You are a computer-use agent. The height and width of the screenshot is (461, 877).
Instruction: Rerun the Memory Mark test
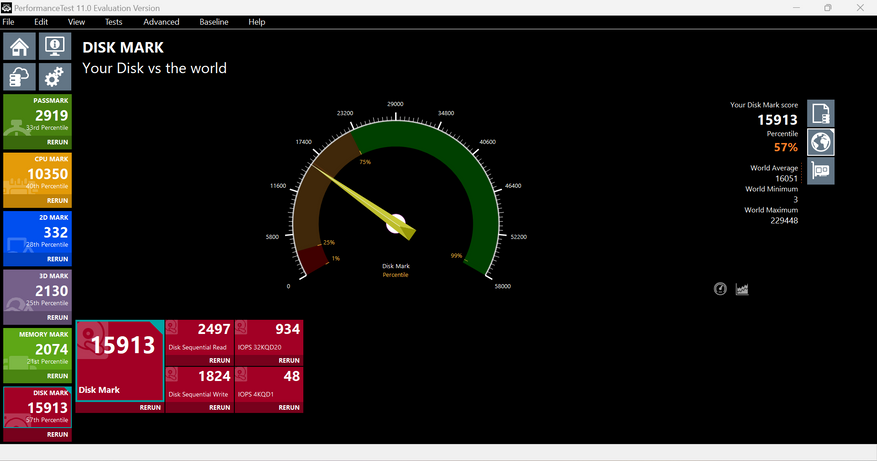58,376
